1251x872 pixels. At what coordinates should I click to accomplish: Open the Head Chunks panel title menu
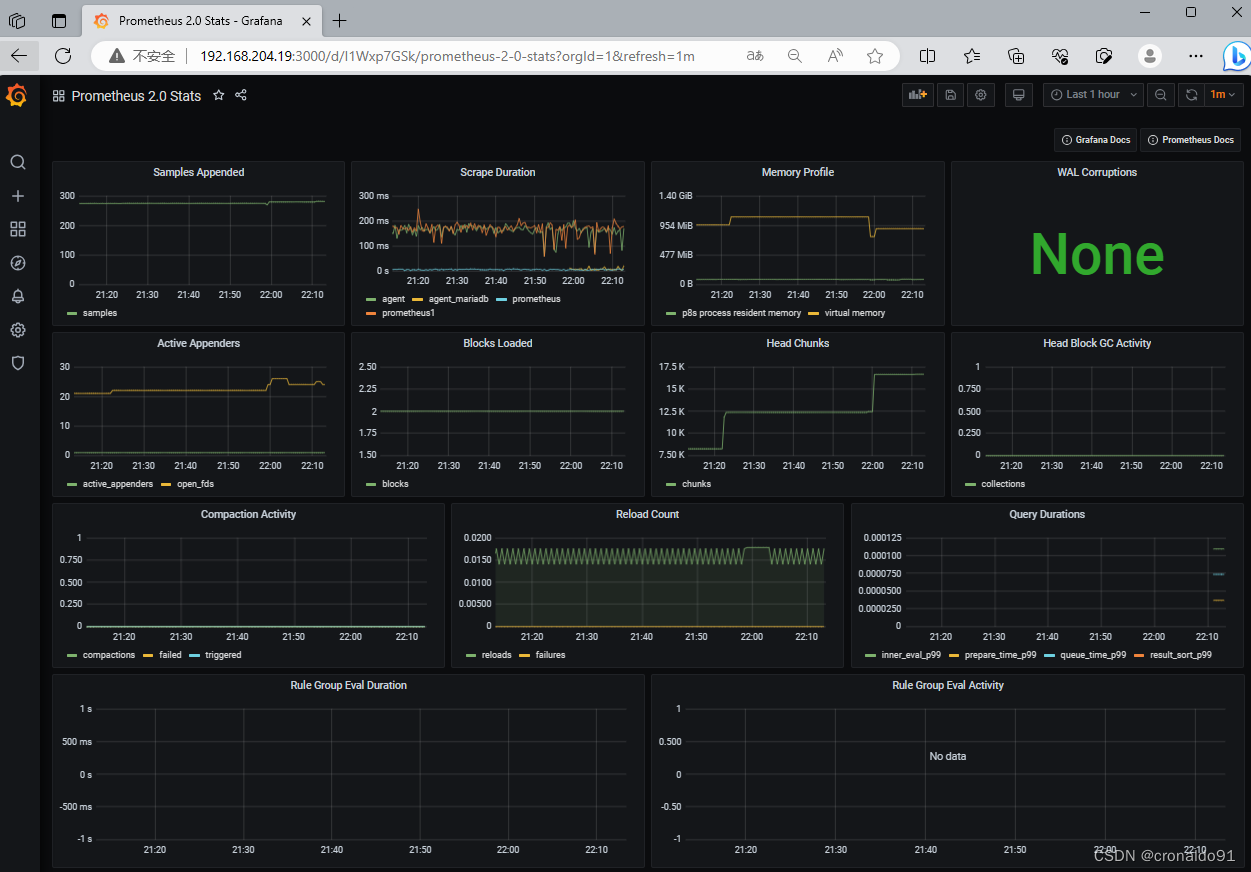pyautogui.click(x=797, y=343)
